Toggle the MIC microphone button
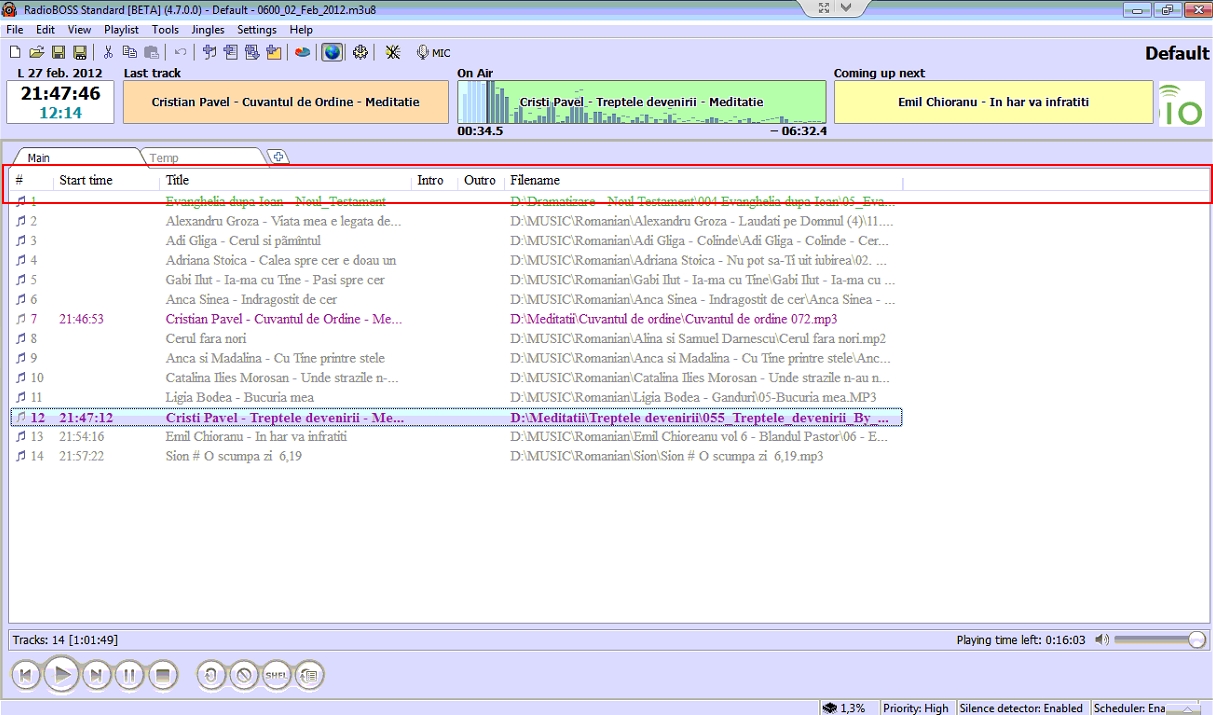Viewport: 1213px width, 715px height. [433, 52]
